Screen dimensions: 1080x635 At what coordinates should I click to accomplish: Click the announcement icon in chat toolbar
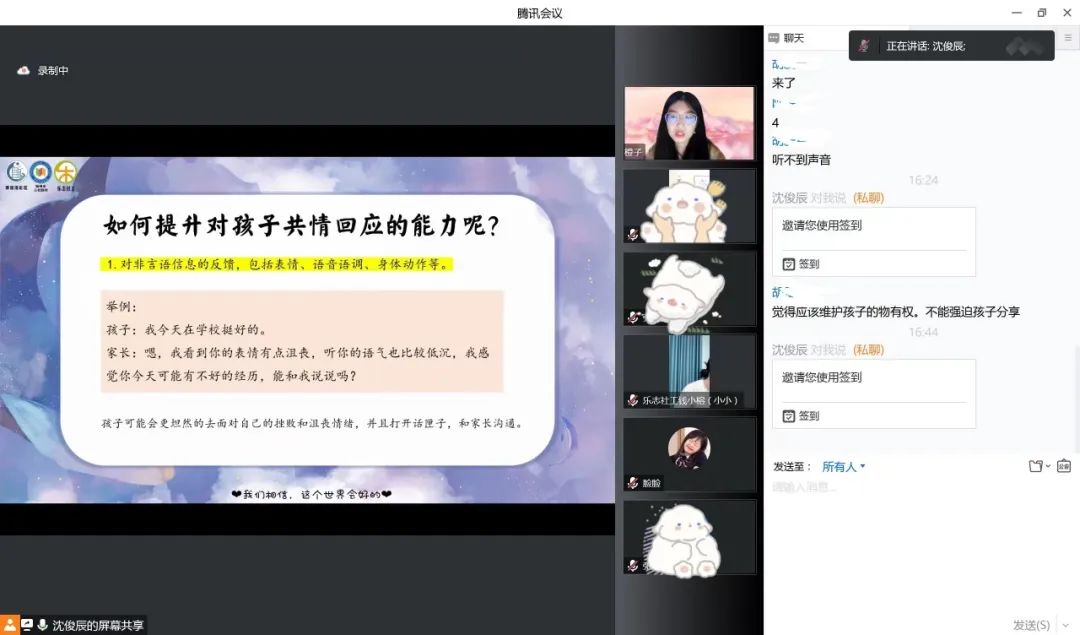point(1064,466)
